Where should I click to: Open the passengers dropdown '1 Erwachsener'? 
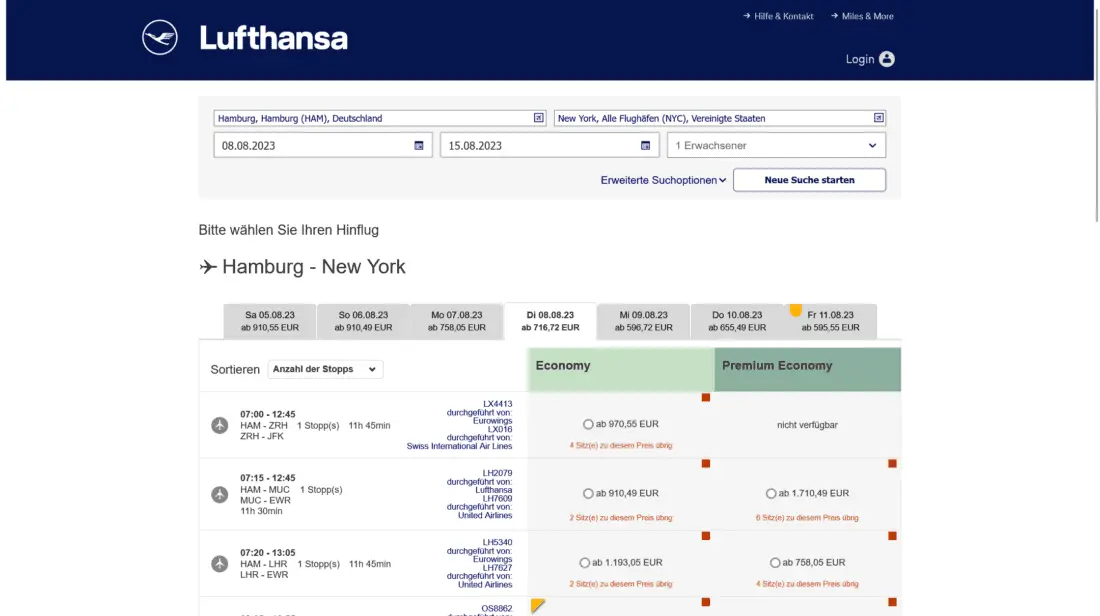(776, 146)
